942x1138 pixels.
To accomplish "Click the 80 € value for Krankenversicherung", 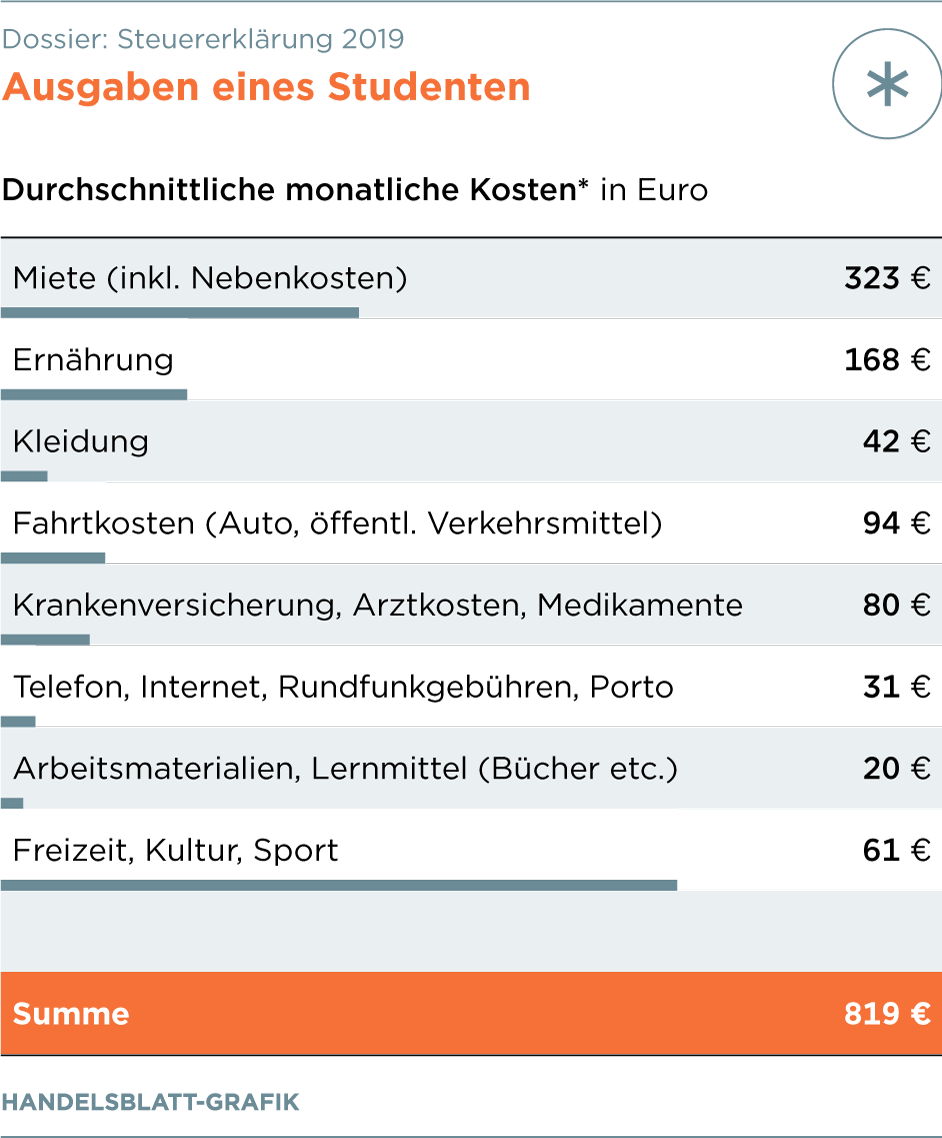I will [x=896, y=605].
